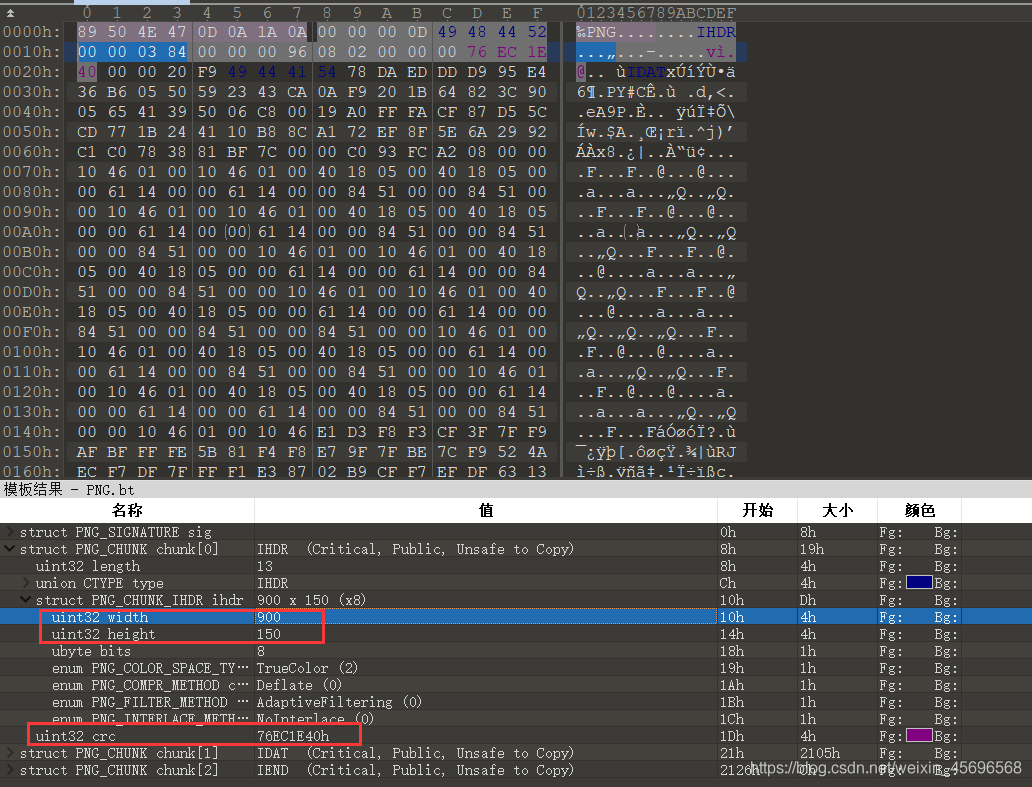Expand the PNG_CHUNK chunk[2] IEND struct
The height and width of the screenshot is (787, 1032).
tap(11, 770)
